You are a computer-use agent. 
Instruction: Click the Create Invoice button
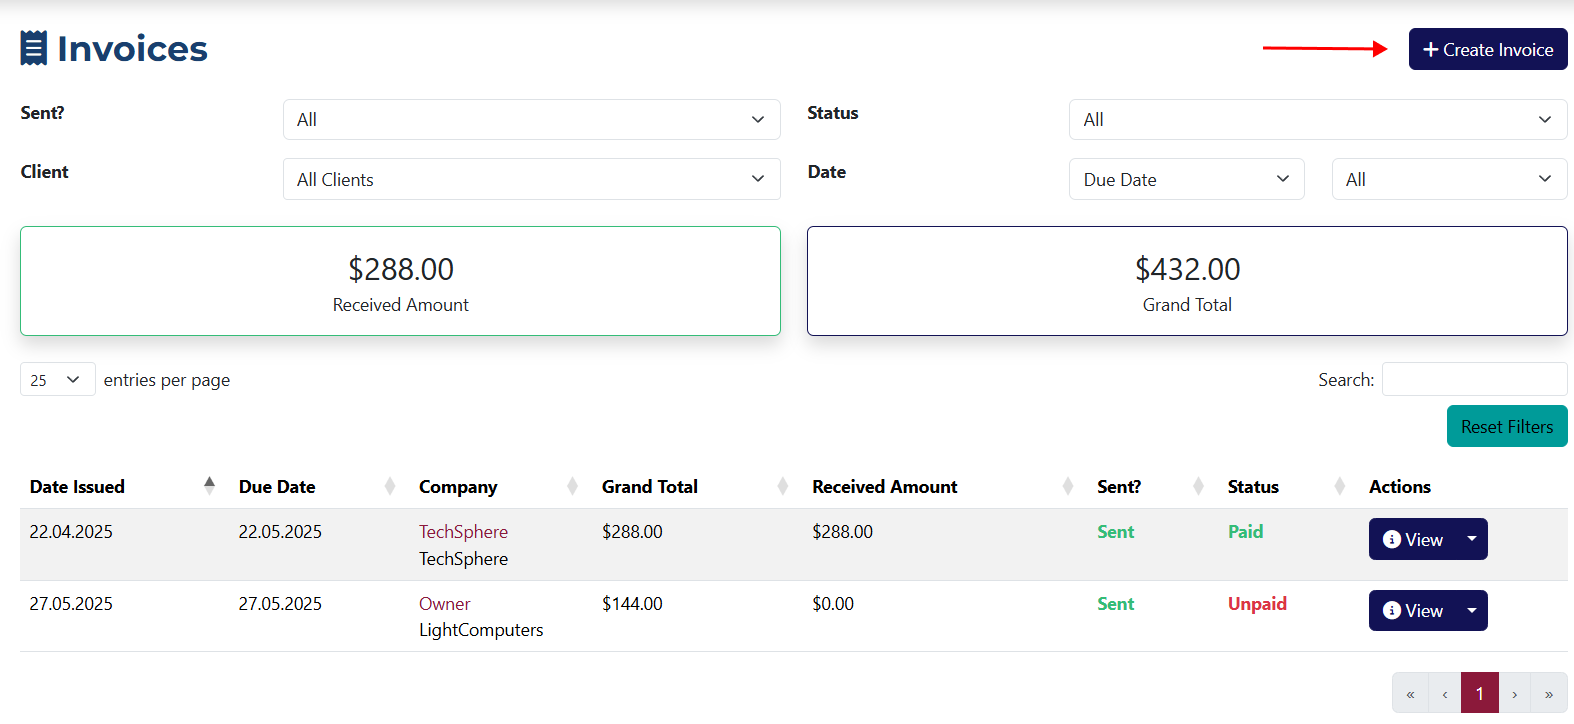click(x=1488, y=49)
